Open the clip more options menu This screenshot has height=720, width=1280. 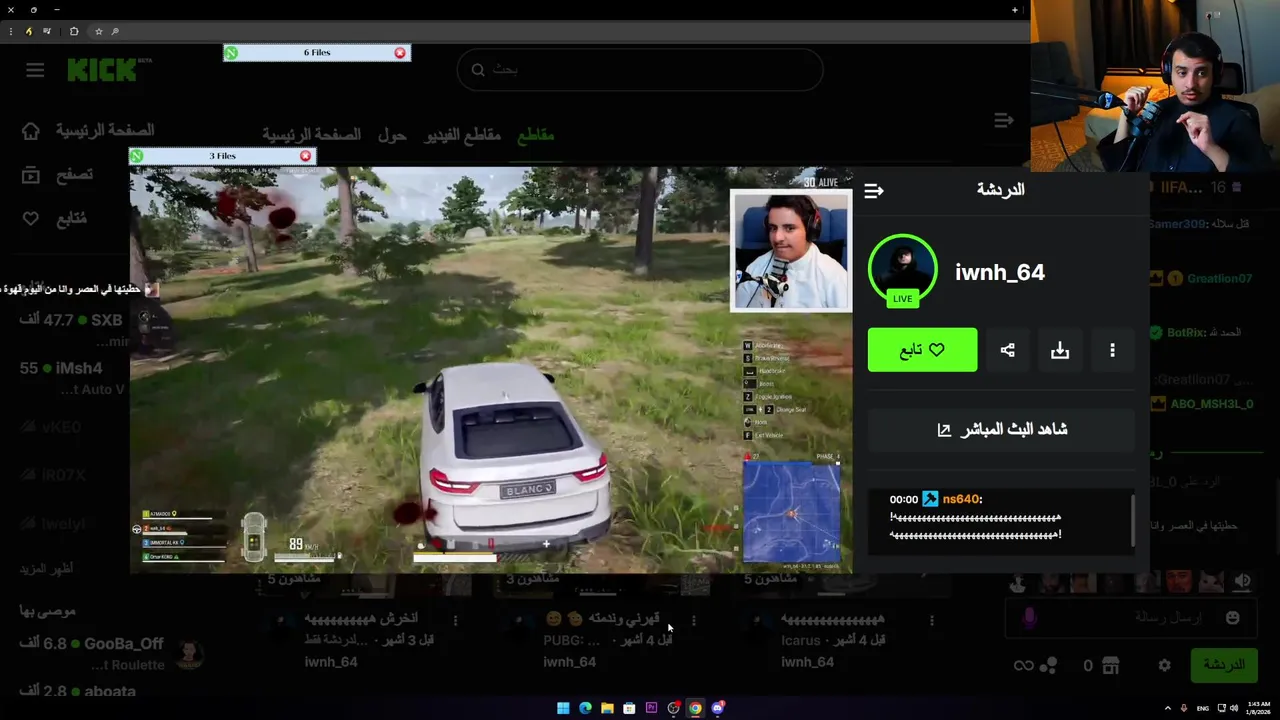pos(1112,350)
